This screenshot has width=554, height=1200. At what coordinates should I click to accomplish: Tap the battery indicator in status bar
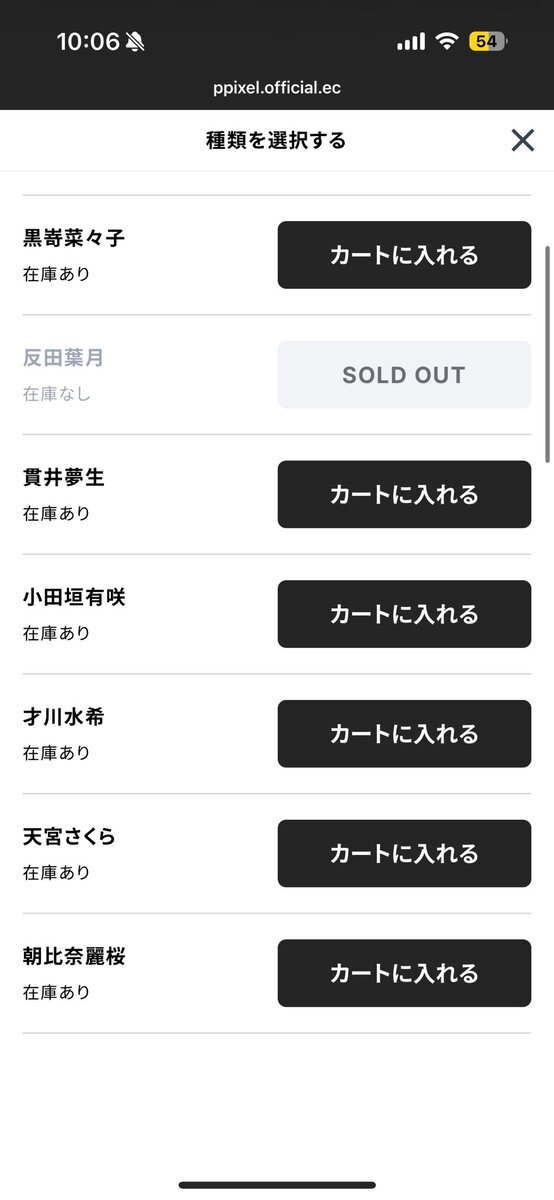(489, 41)
